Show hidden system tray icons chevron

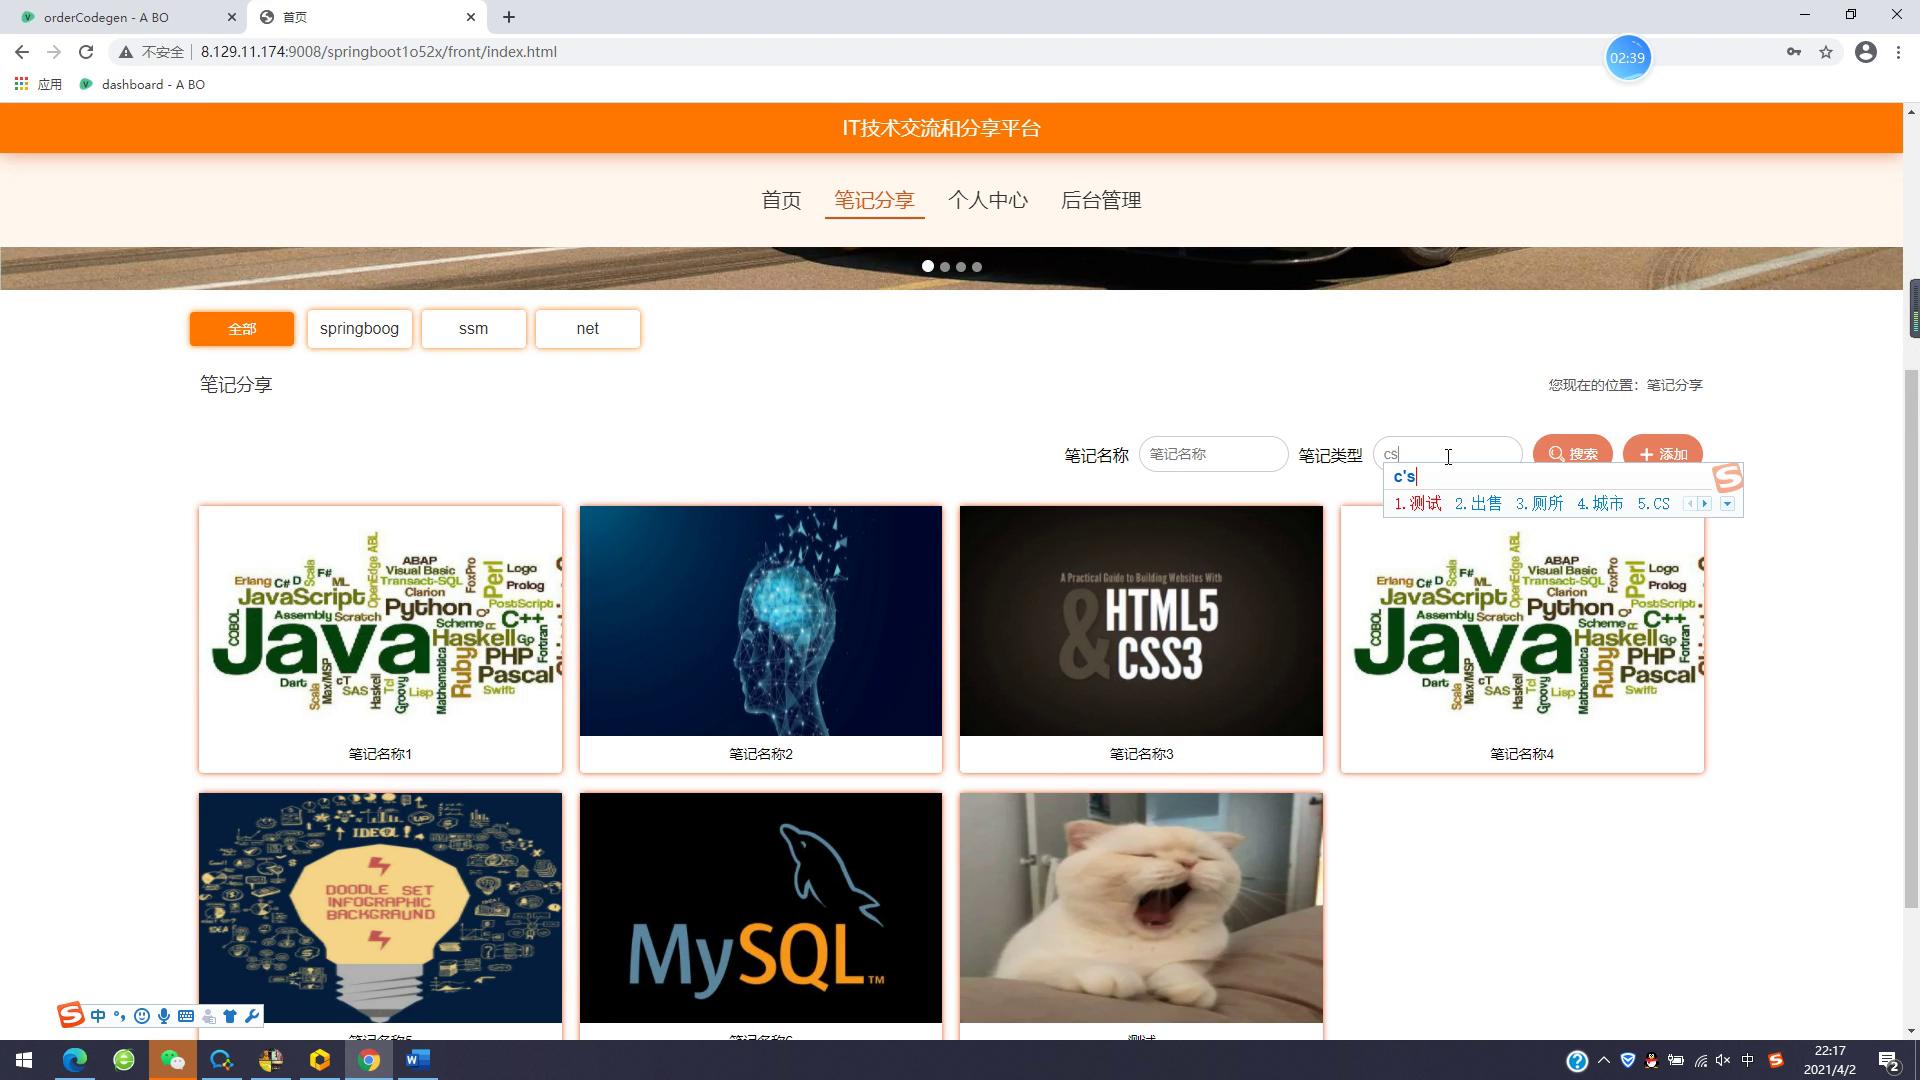click(x=1604, y=1061)
